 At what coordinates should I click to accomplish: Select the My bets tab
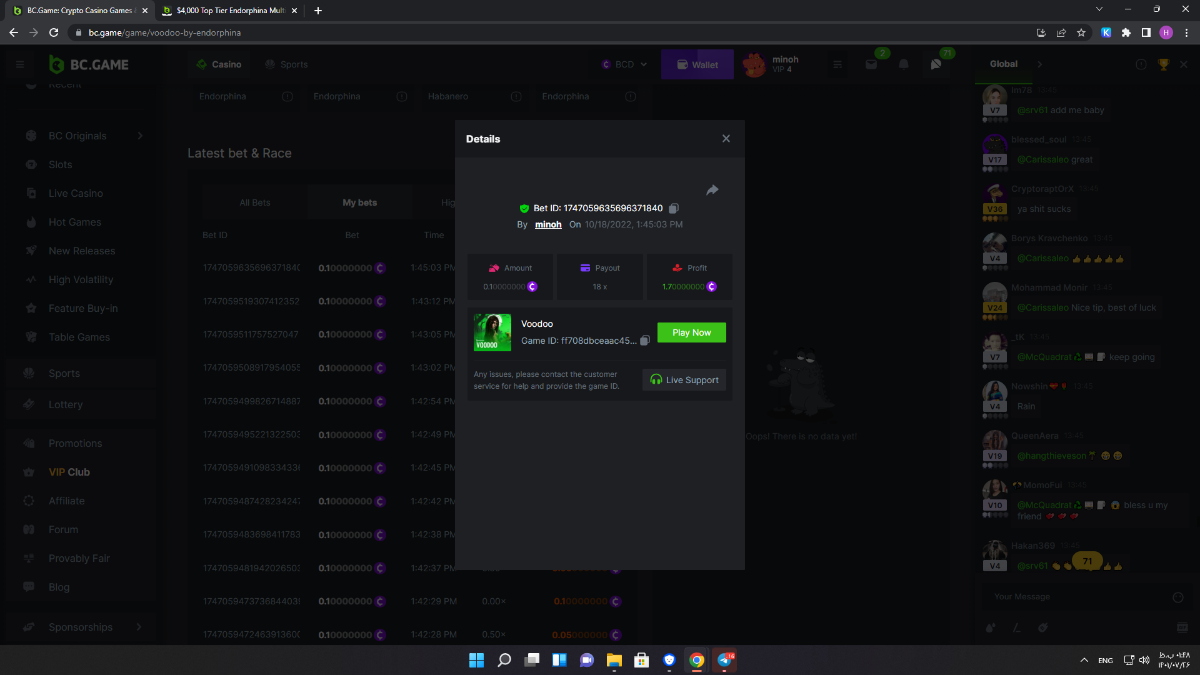360,203
